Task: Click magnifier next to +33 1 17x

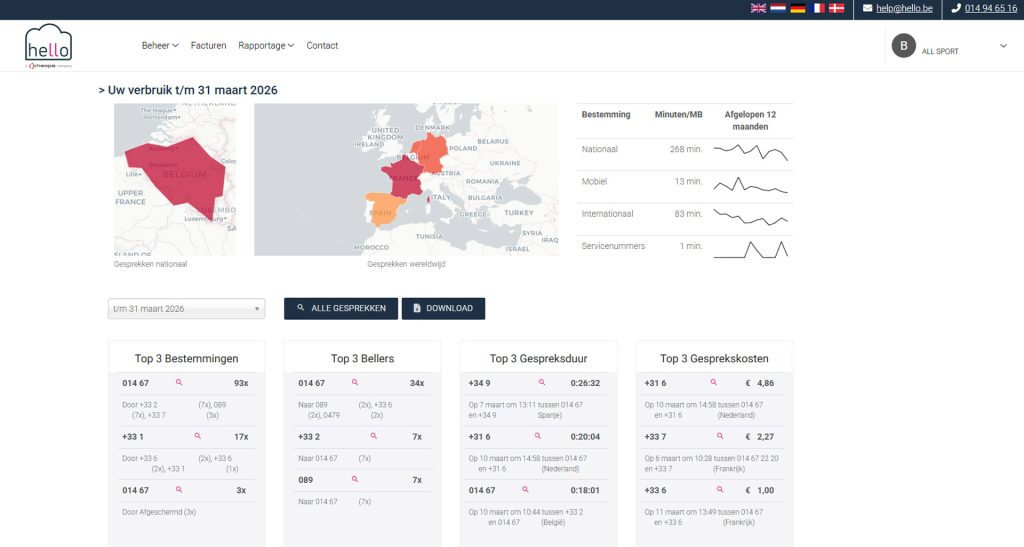Action: (x=197, y=436)
